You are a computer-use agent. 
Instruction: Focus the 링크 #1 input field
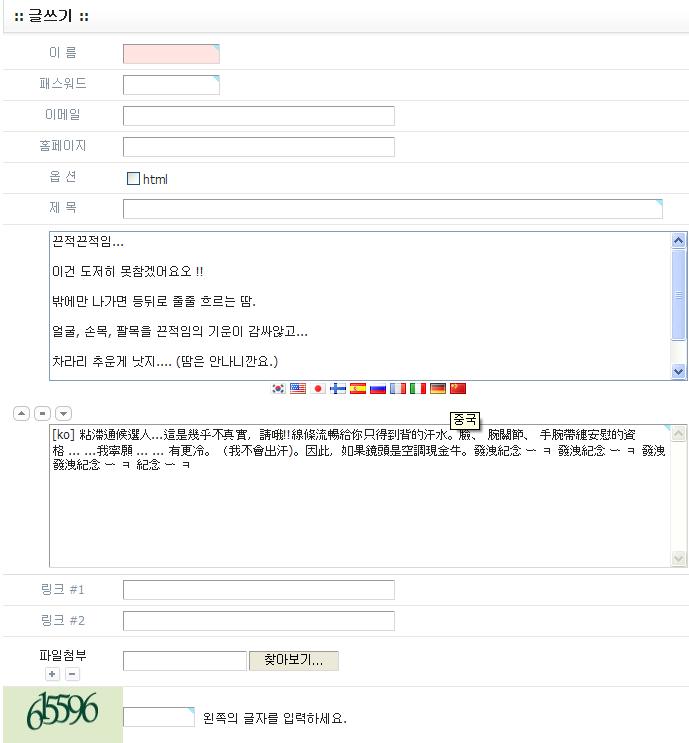259,590
